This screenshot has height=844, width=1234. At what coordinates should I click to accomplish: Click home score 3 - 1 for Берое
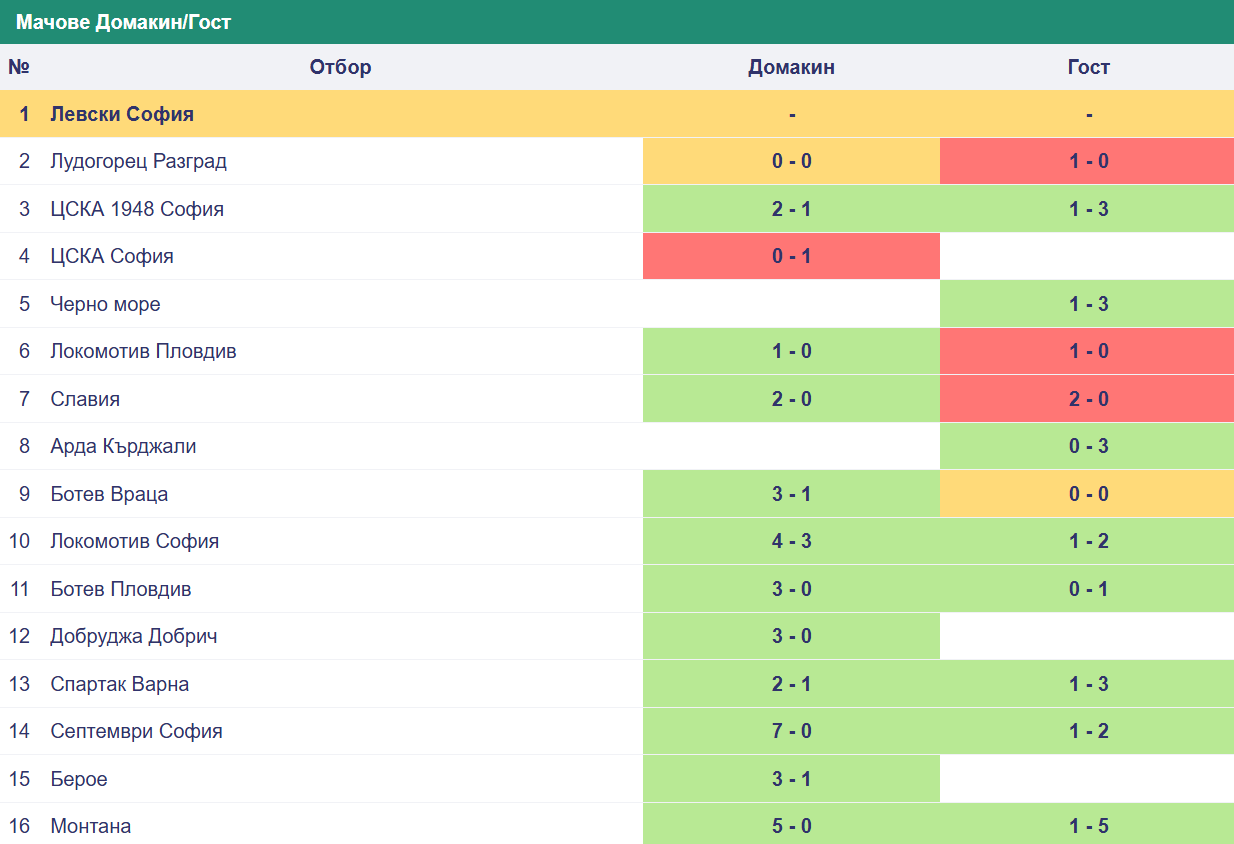tap(791, 779)
